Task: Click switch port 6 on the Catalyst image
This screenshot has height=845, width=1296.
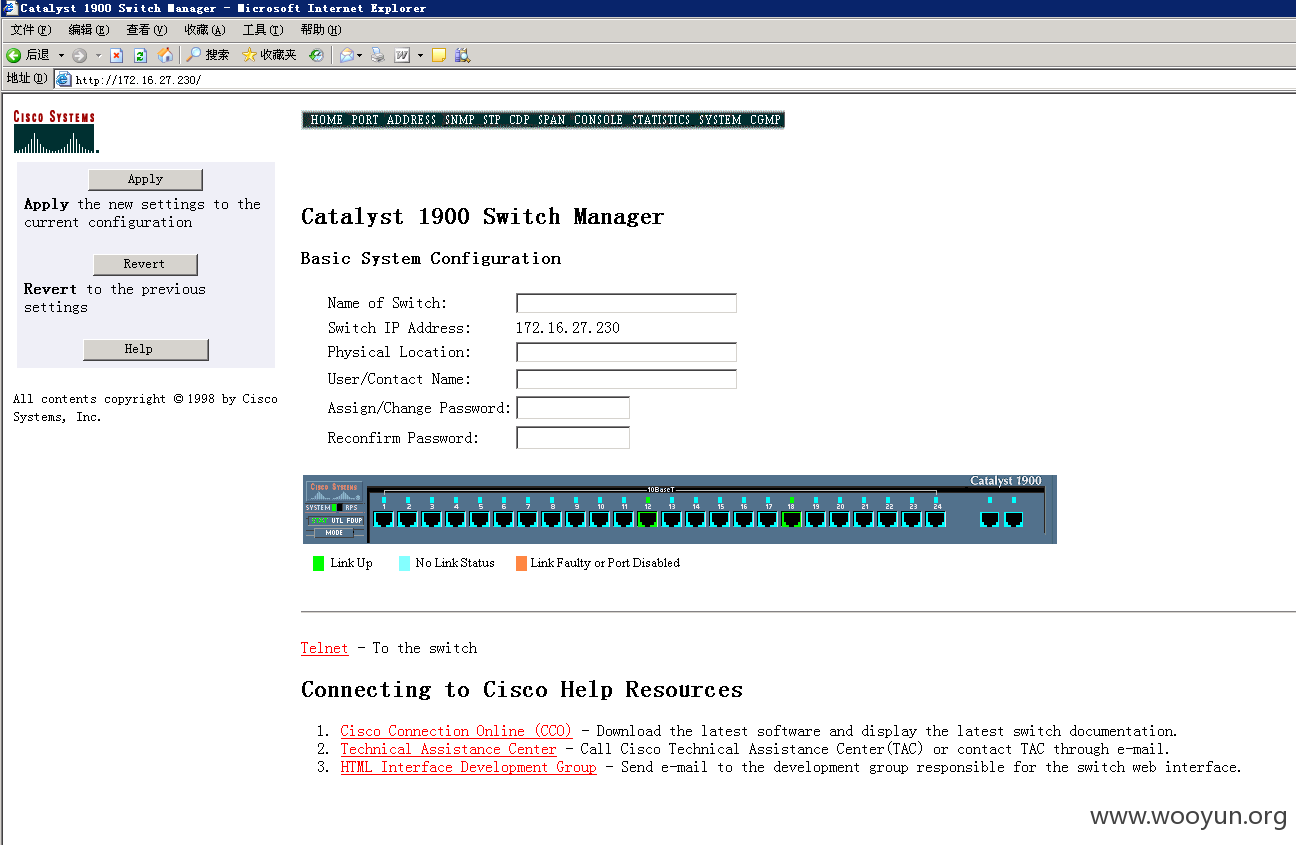Action: tap(504, 519)
